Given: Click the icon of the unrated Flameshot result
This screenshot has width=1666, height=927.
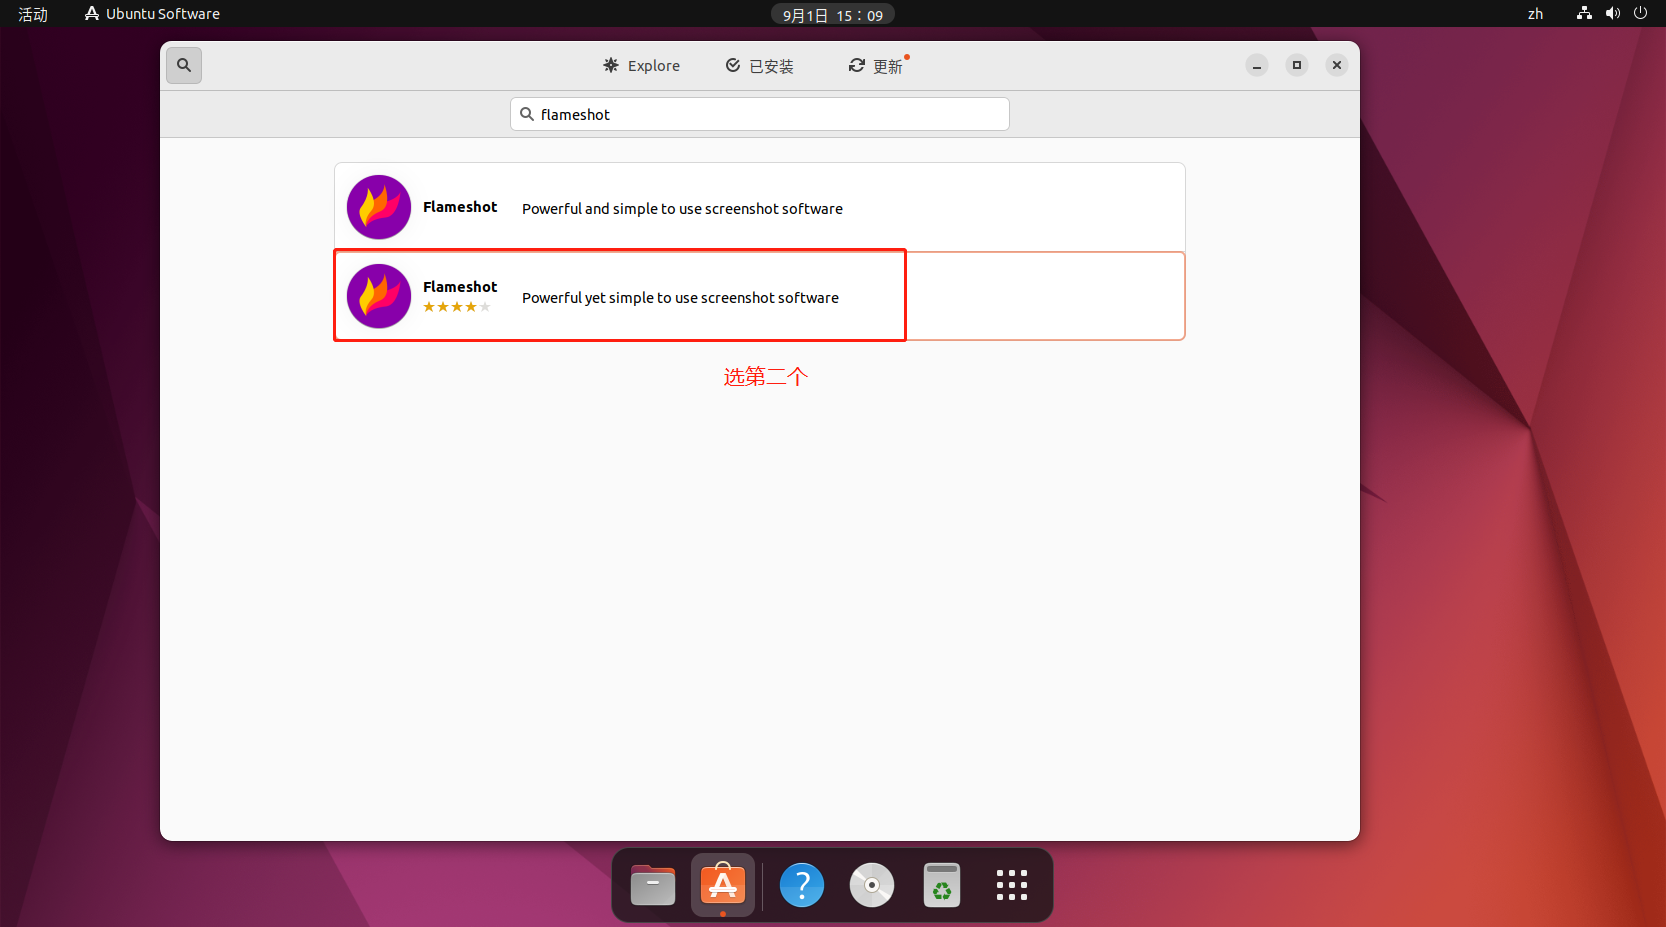Looking at the screenshot, I should (379, 207).
